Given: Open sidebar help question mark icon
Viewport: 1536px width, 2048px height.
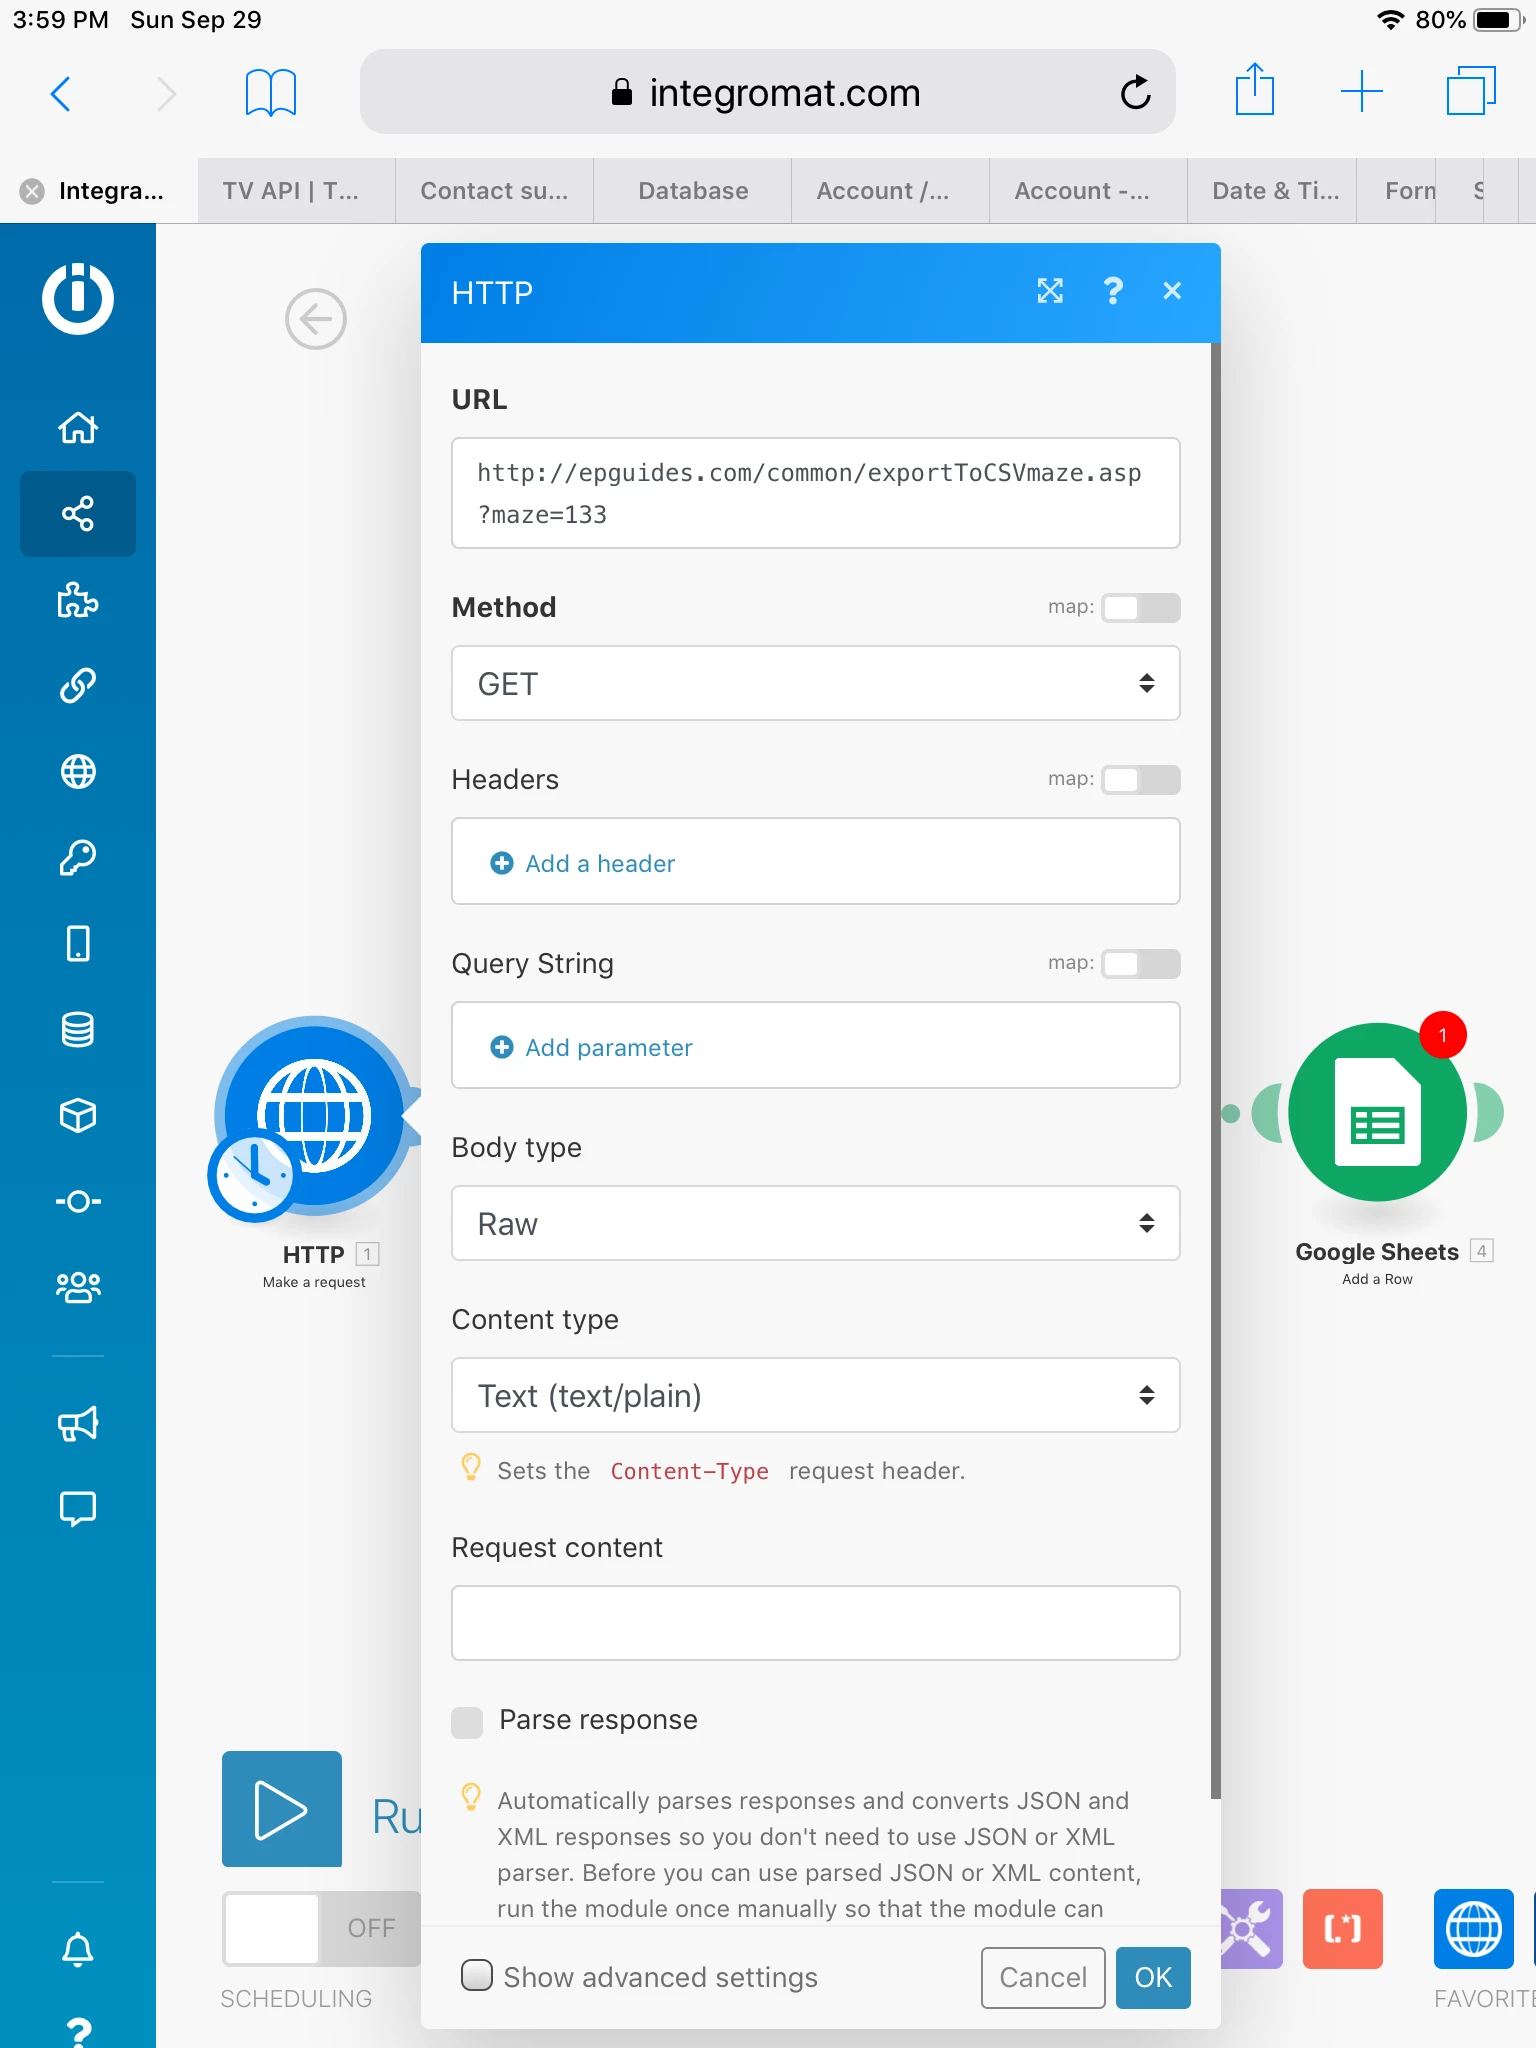Looking at the screenshot, I should [78, 2032].
